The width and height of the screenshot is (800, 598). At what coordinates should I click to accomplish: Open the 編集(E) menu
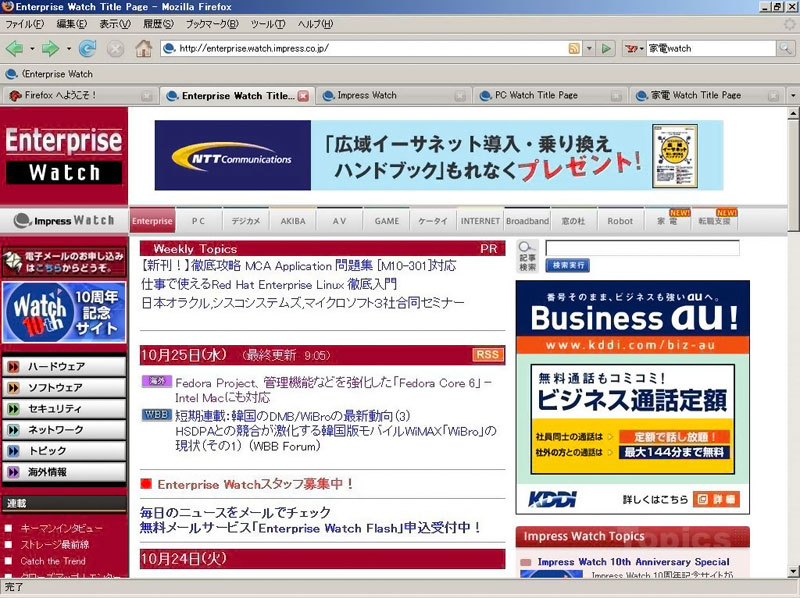(x=71, y=24)
